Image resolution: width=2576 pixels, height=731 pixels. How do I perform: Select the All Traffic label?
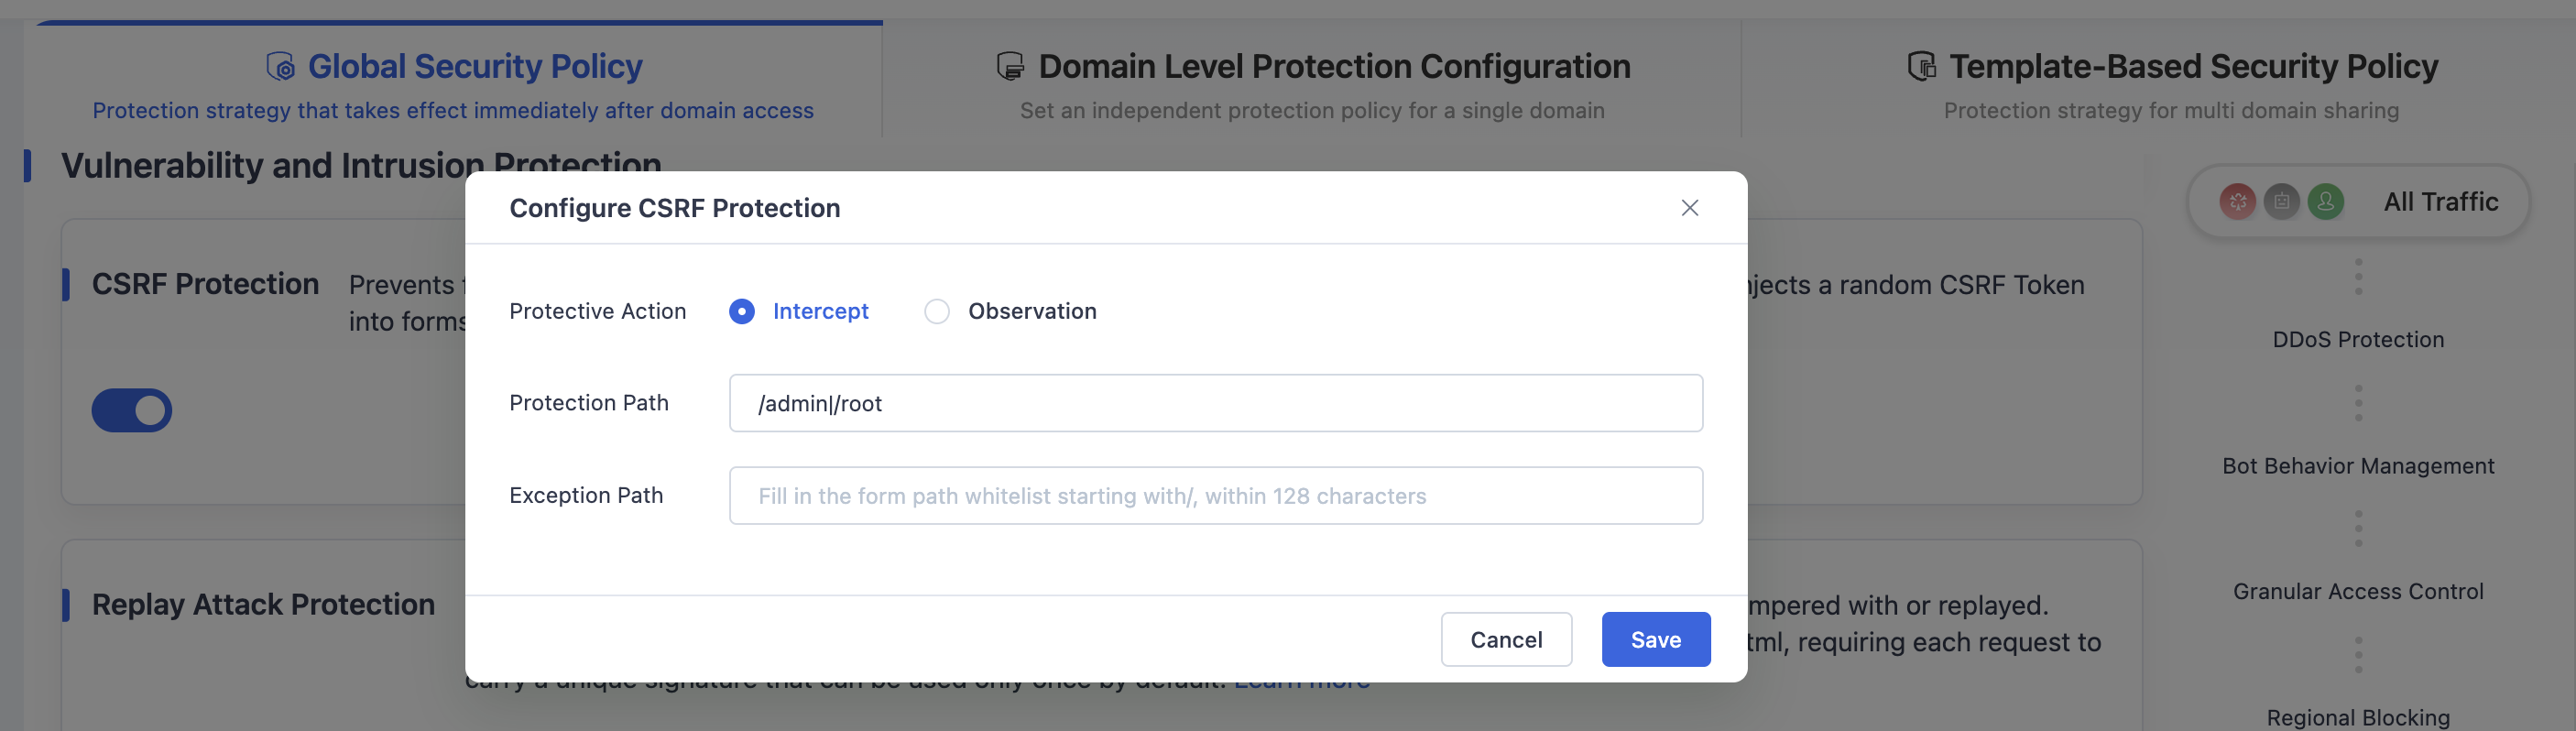click(2440, 202)
